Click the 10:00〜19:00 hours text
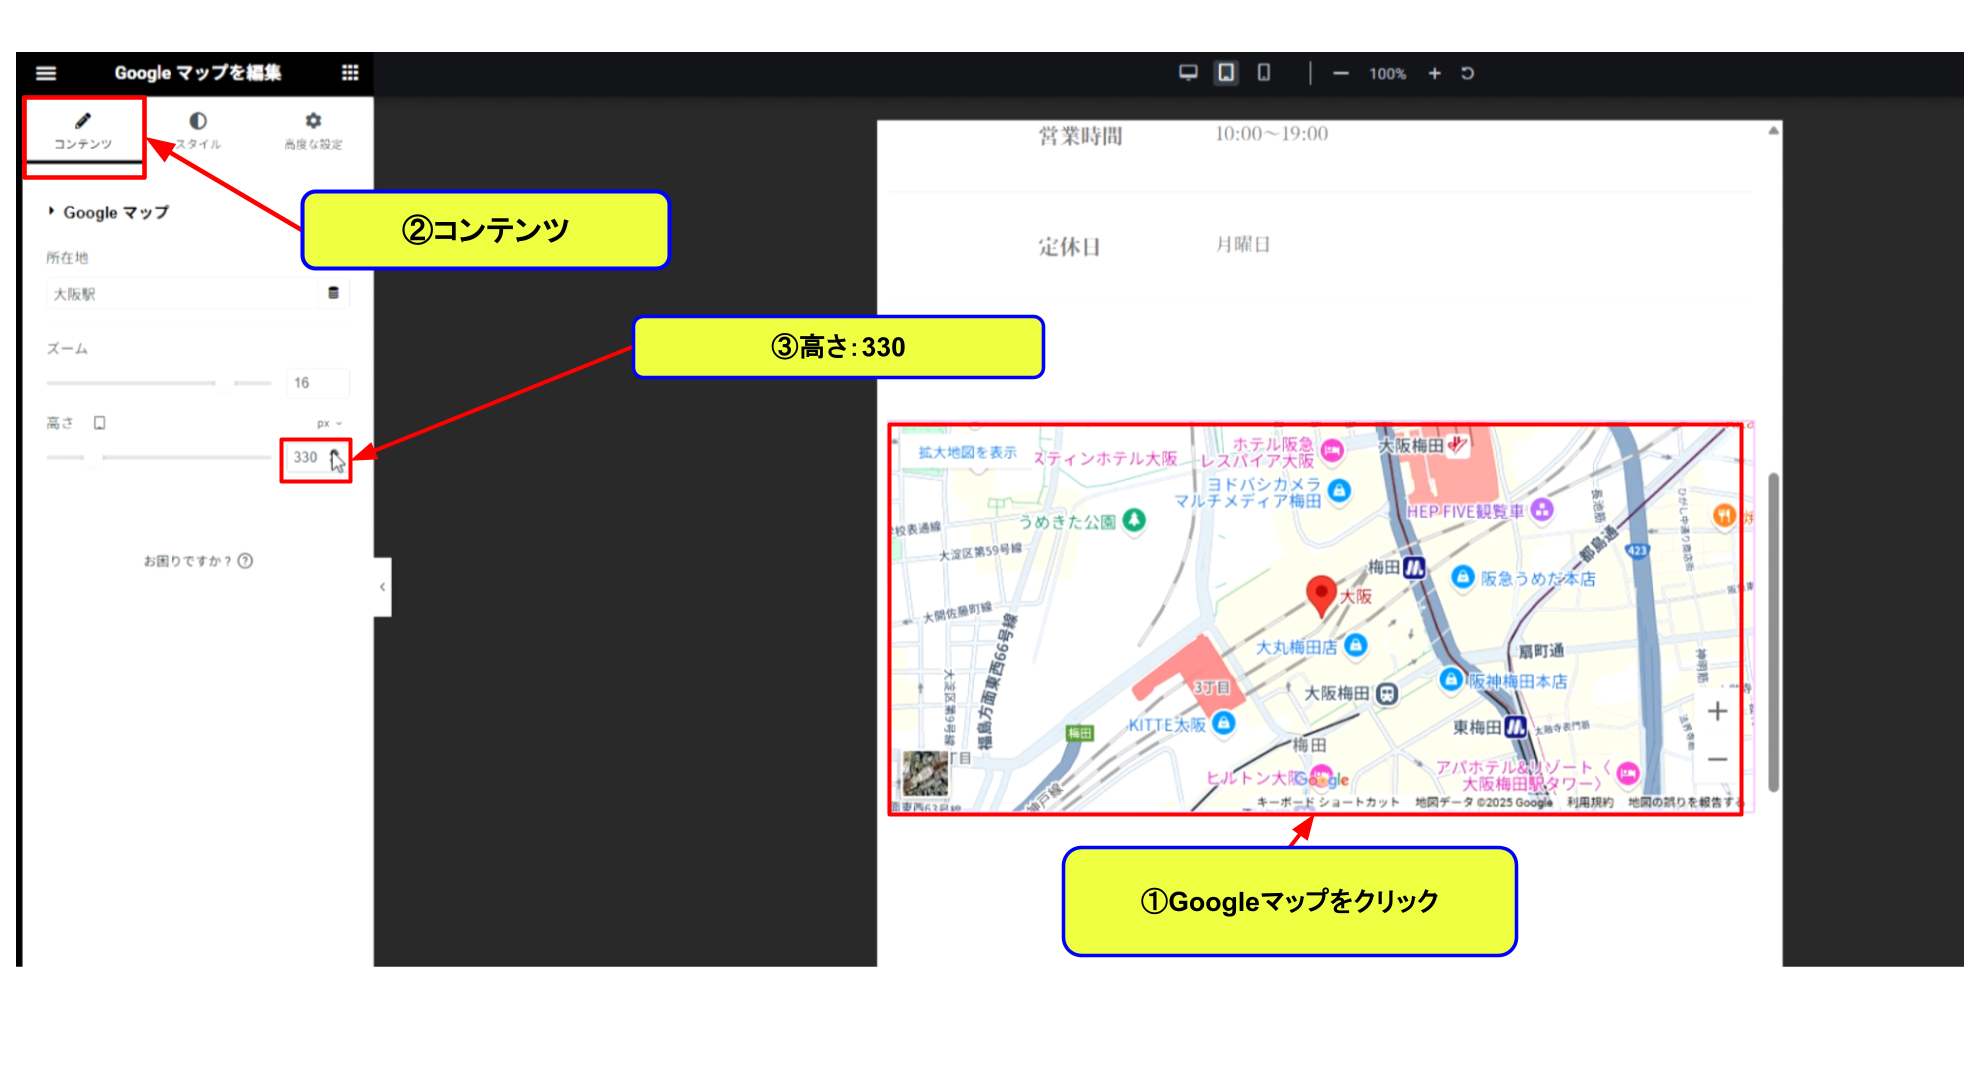Image resolution: width=1980 pixels, height=1080 pixels. tap(1271, 134)
